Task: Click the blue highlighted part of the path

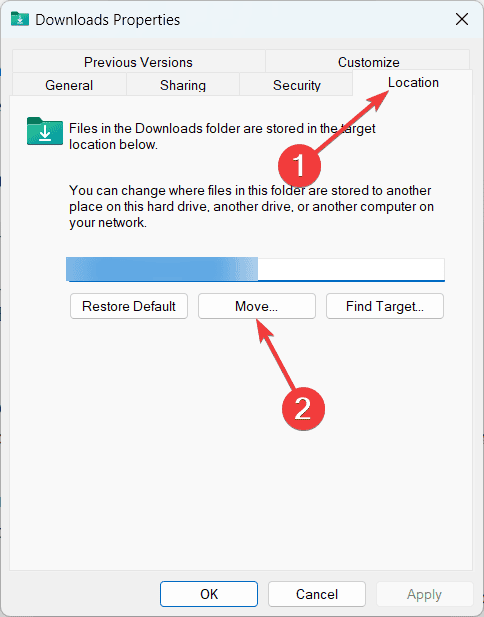Action: tap(162, 269)
